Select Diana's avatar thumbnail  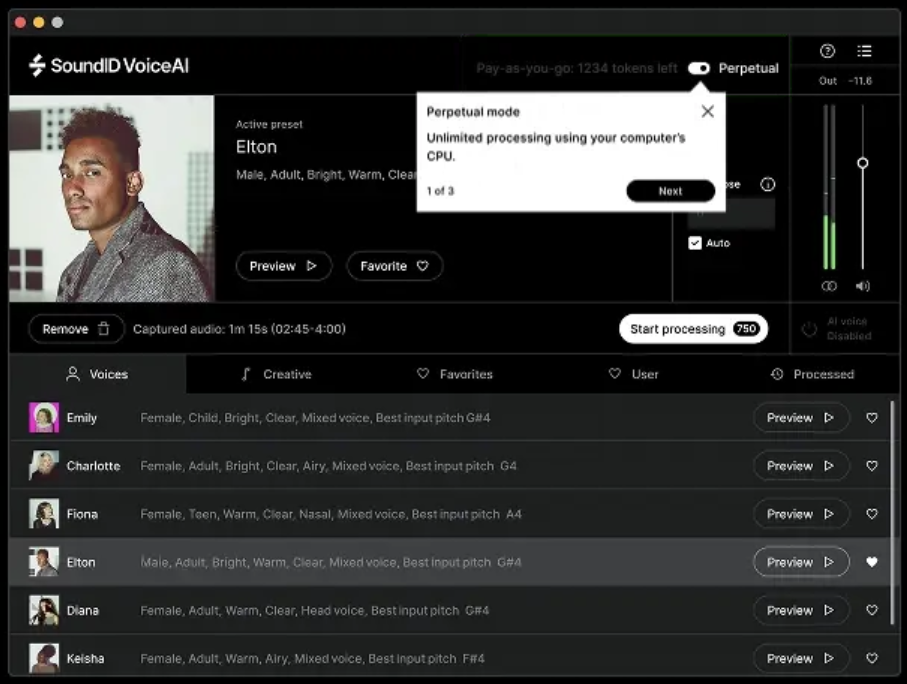point(44,610)
